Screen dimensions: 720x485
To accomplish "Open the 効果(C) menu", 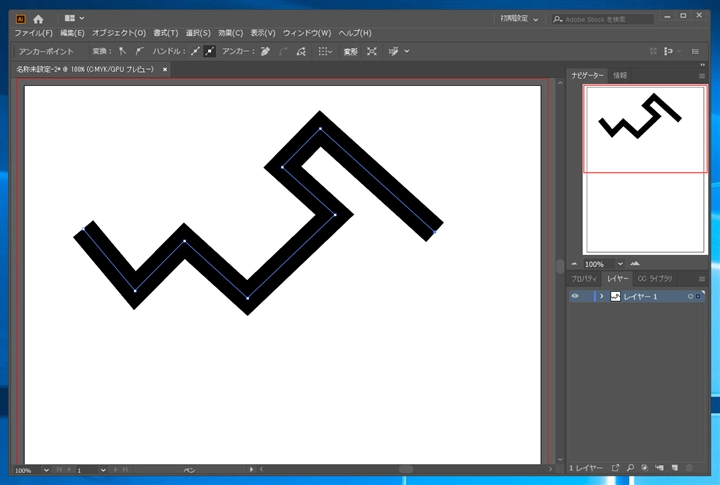I will (231, 33).
